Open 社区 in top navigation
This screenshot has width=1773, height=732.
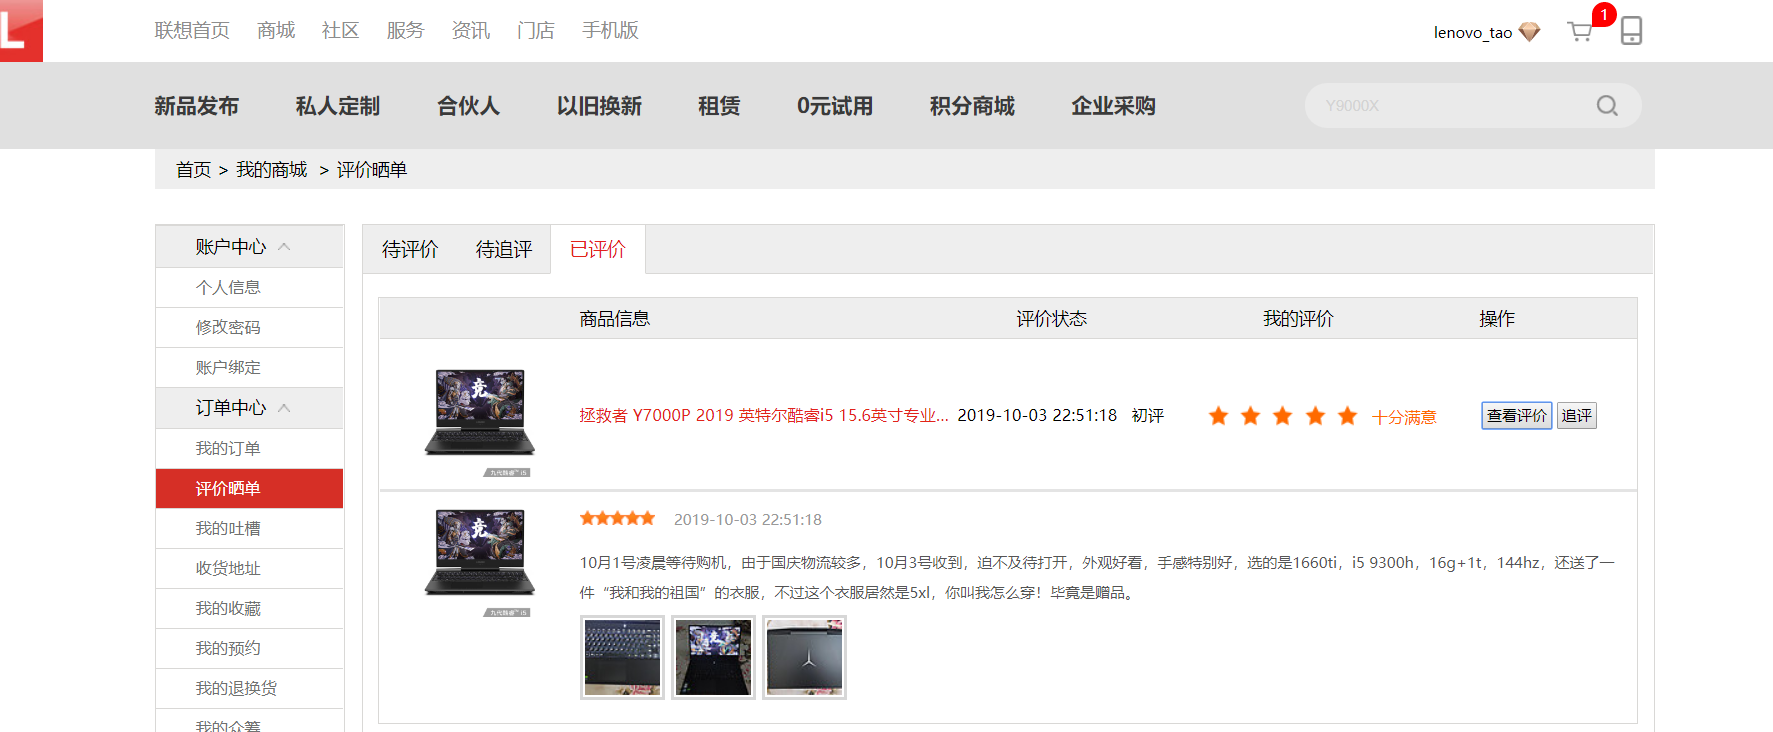(x=340, y=31)
